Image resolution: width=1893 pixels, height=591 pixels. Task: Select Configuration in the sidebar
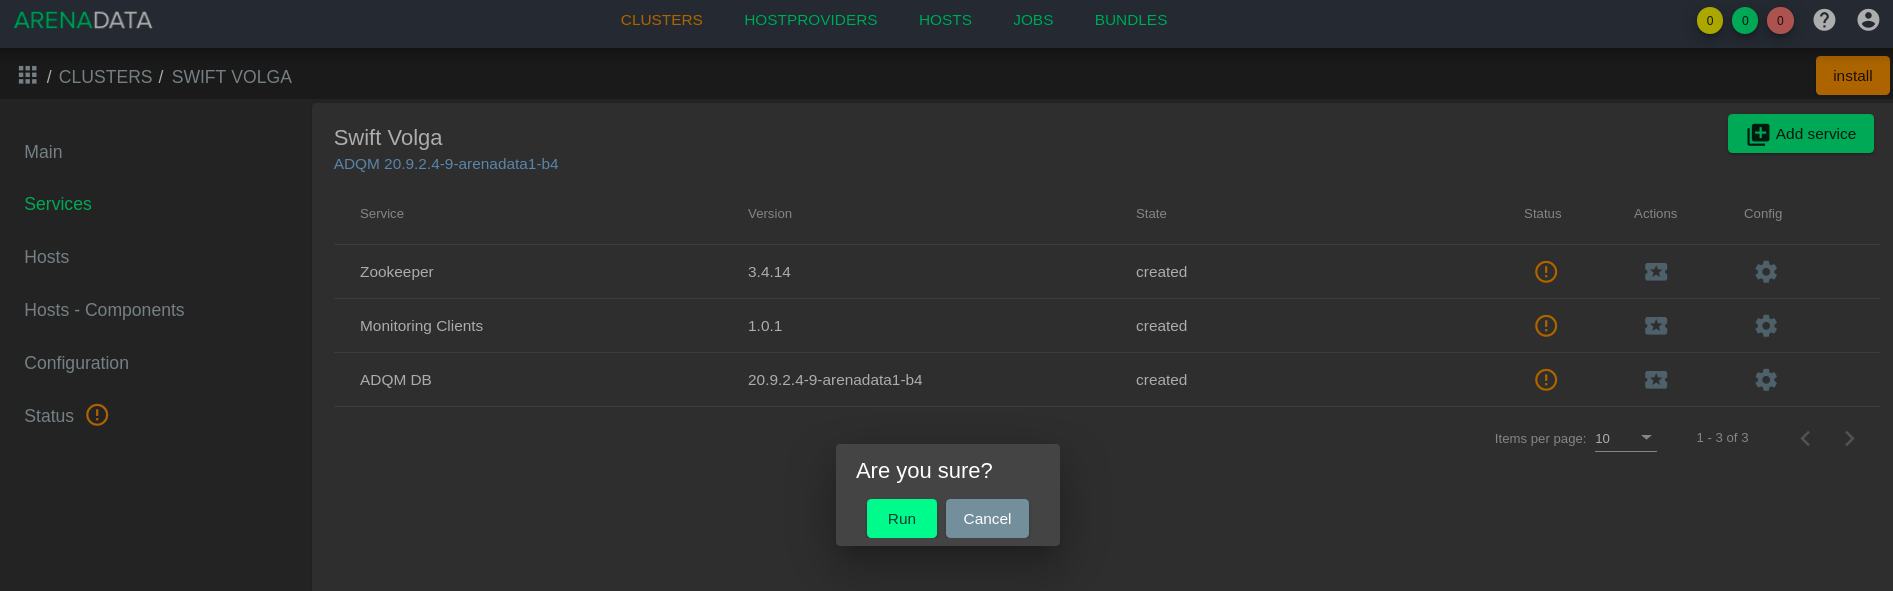(77, 363)
